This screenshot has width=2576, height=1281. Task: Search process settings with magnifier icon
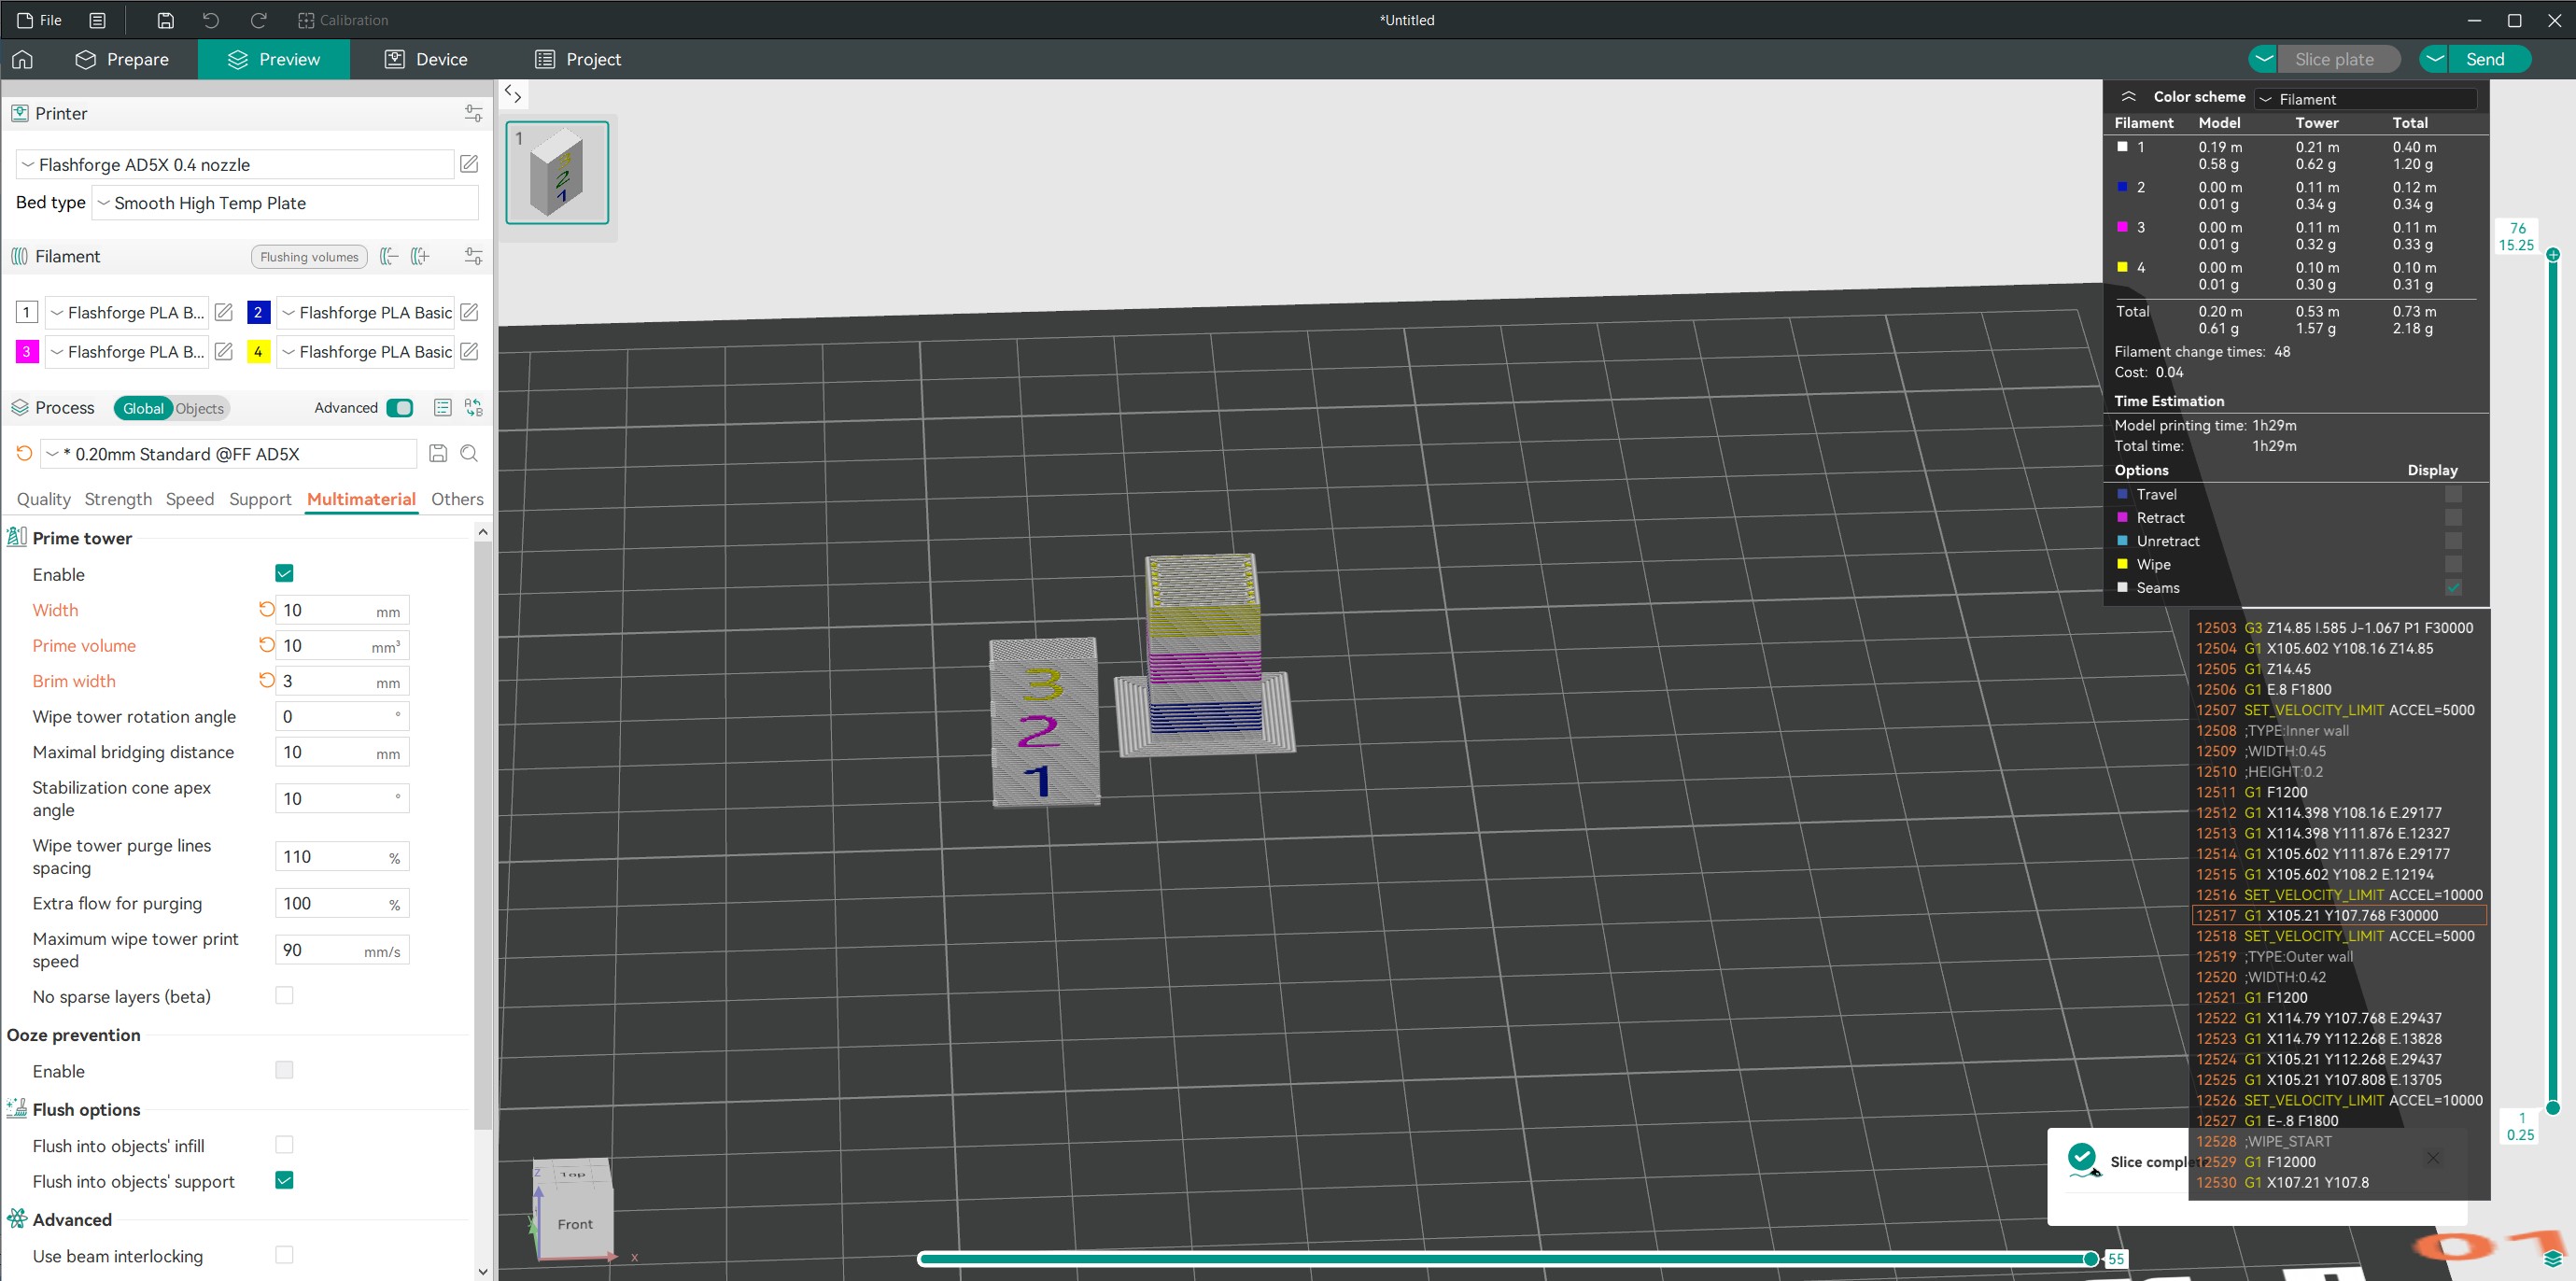(469, 454)
